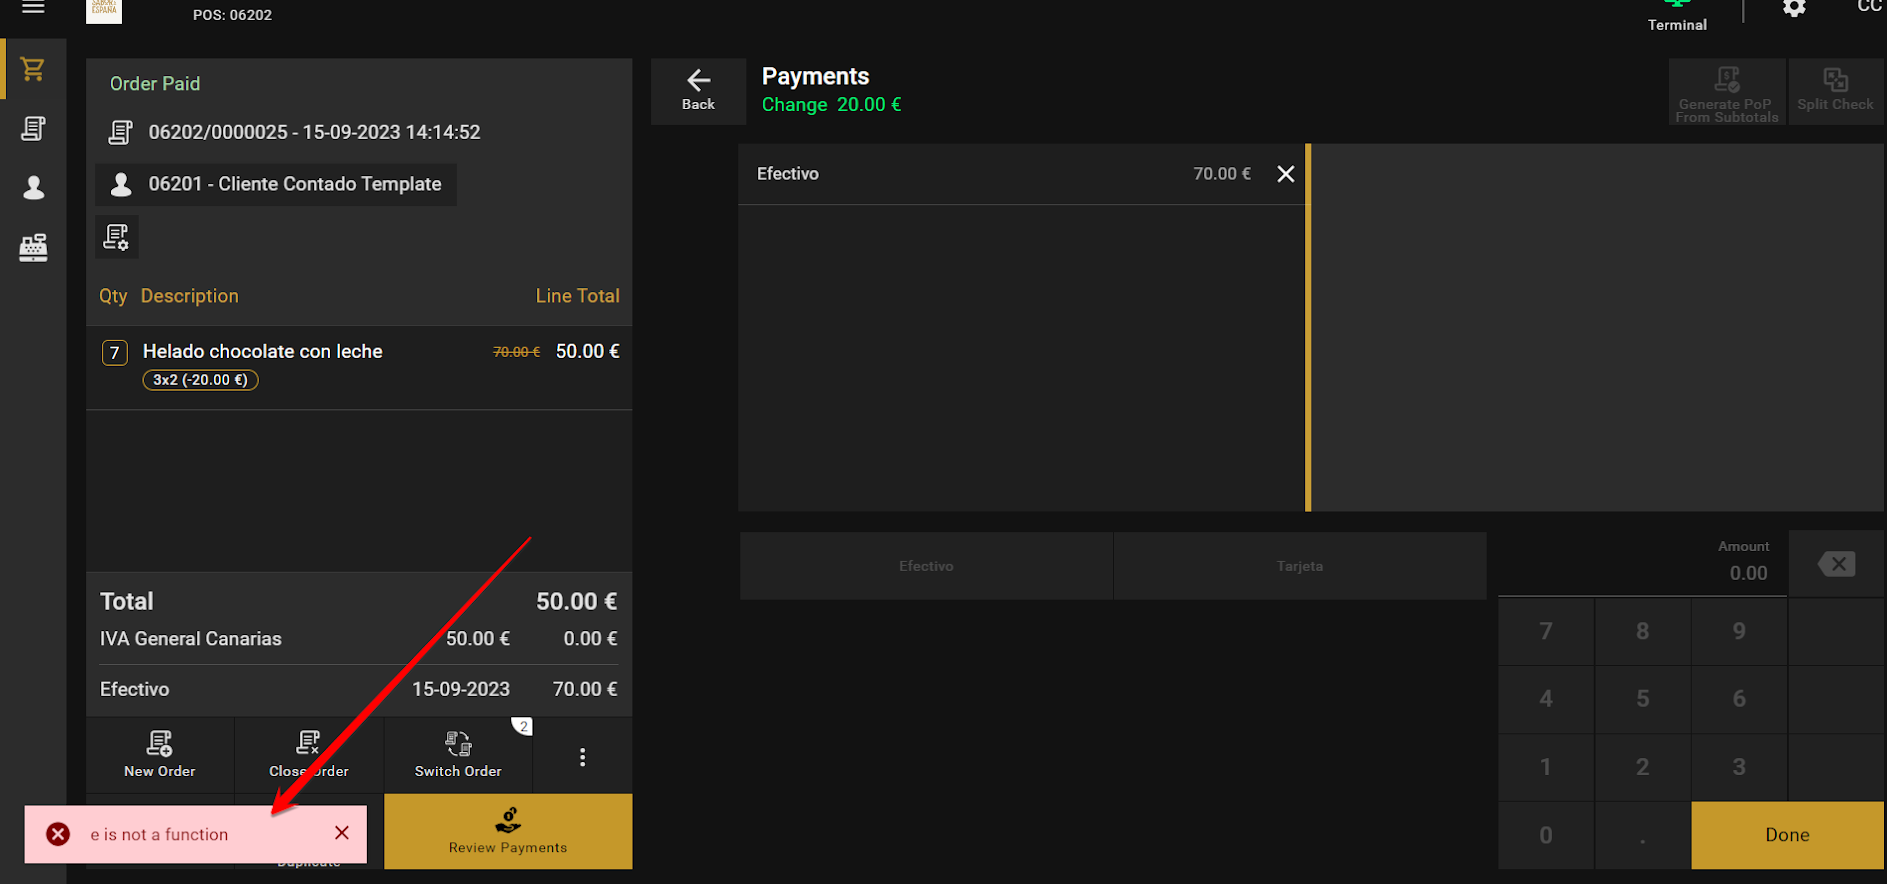Click Switch Order
This screenshot has width=1887, height=884.
[458, 755]
